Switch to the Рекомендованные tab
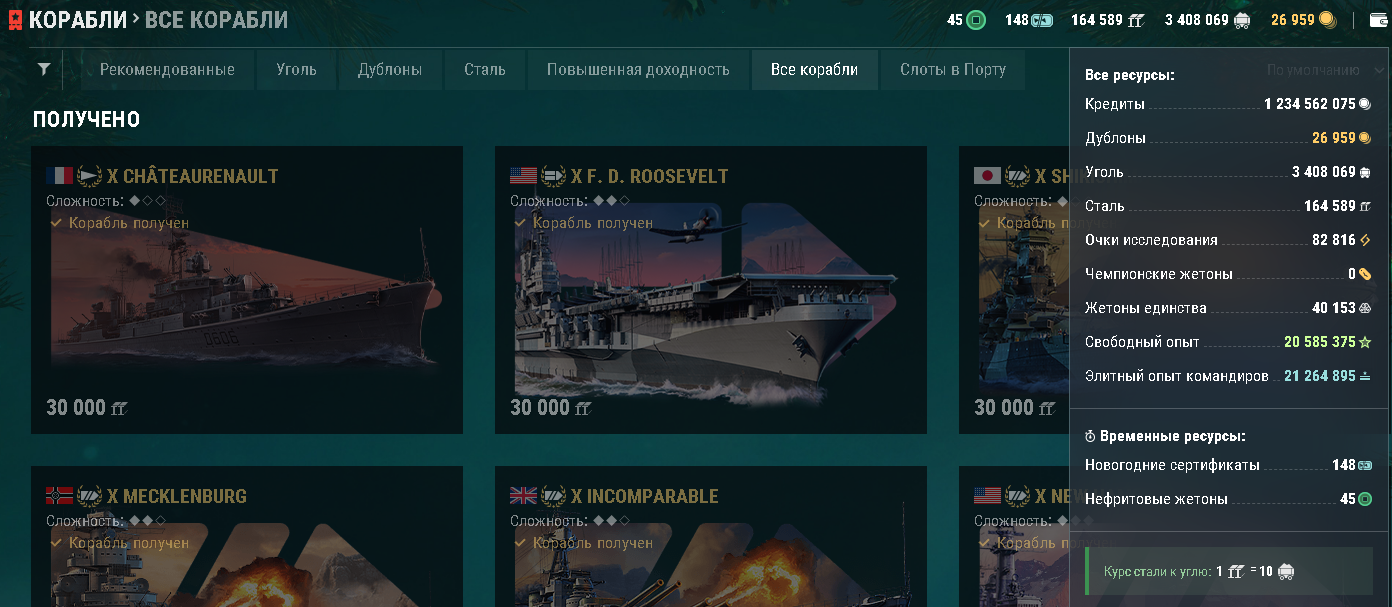This screenshot has width=1392, height=607. pos(167,70)
